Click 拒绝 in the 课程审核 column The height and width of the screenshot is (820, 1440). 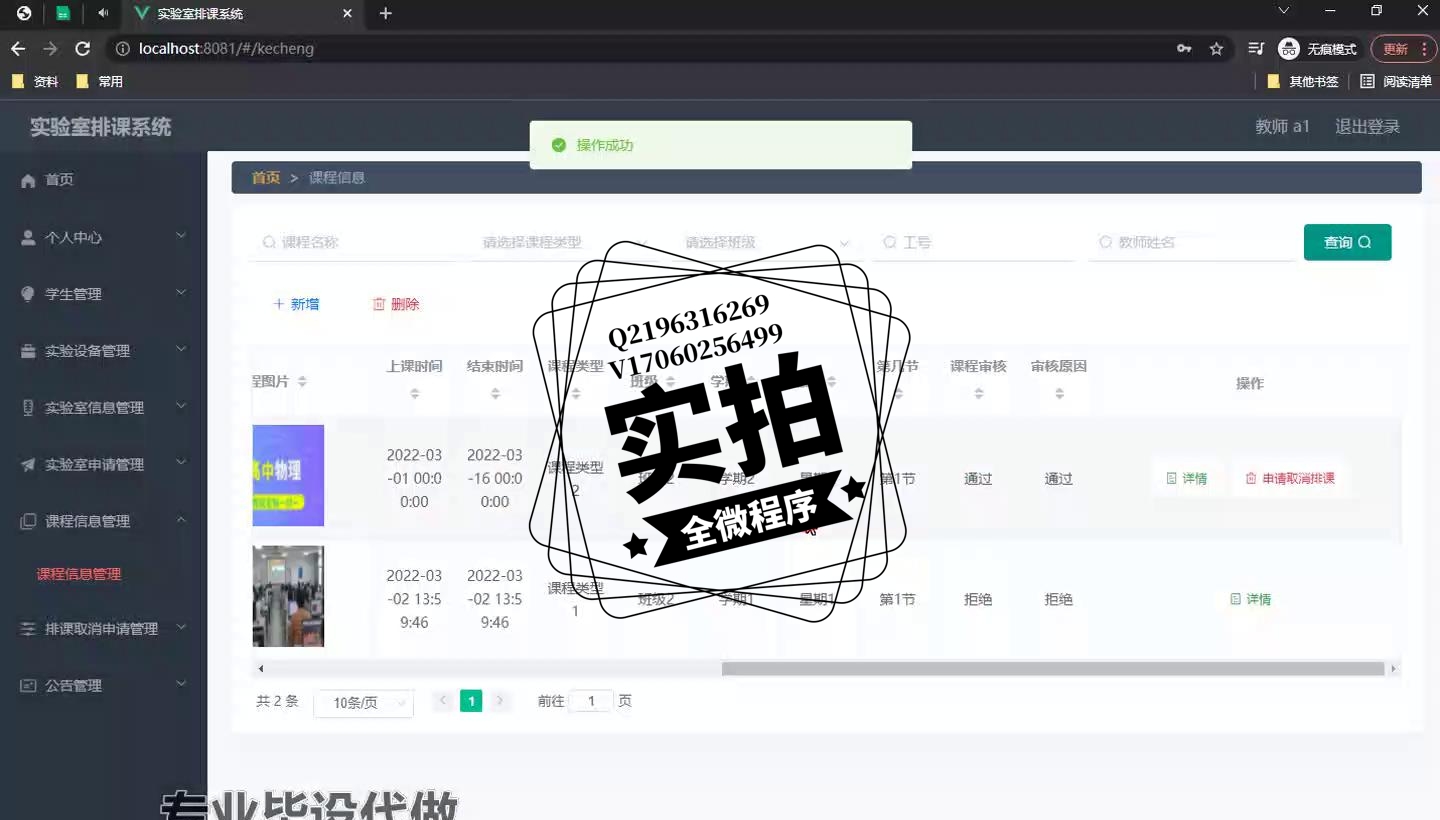(978, 600)
